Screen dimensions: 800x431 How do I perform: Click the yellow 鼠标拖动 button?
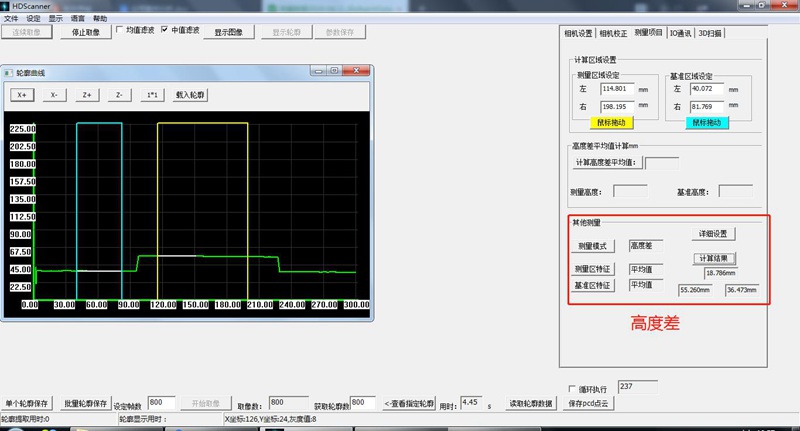(x=610, y=122)
